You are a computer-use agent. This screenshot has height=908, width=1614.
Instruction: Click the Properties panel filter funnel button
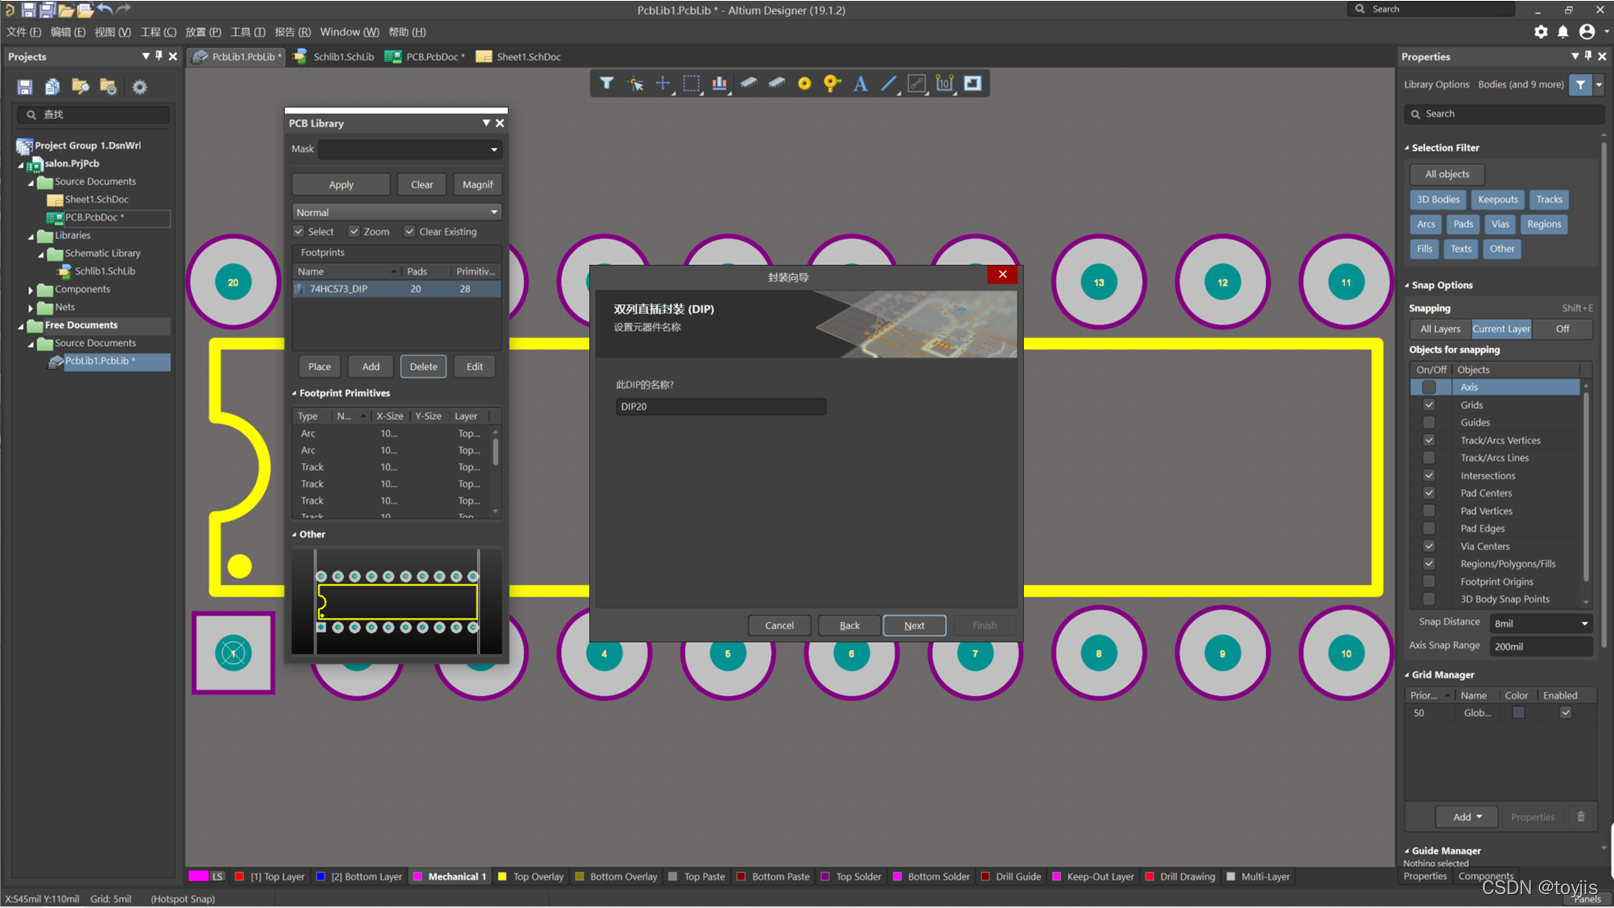pyautogui.click(x=1580, y=85)
